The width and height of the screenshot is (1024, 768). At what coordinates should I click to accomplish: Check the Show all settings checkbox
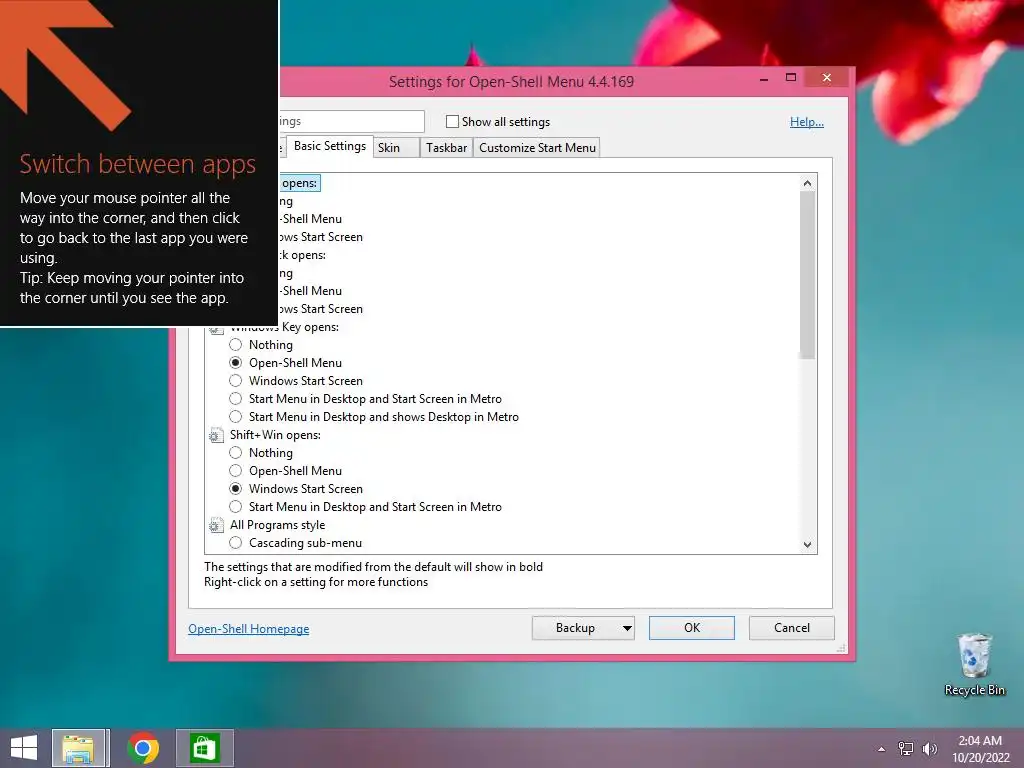click(x=452, y=121)
